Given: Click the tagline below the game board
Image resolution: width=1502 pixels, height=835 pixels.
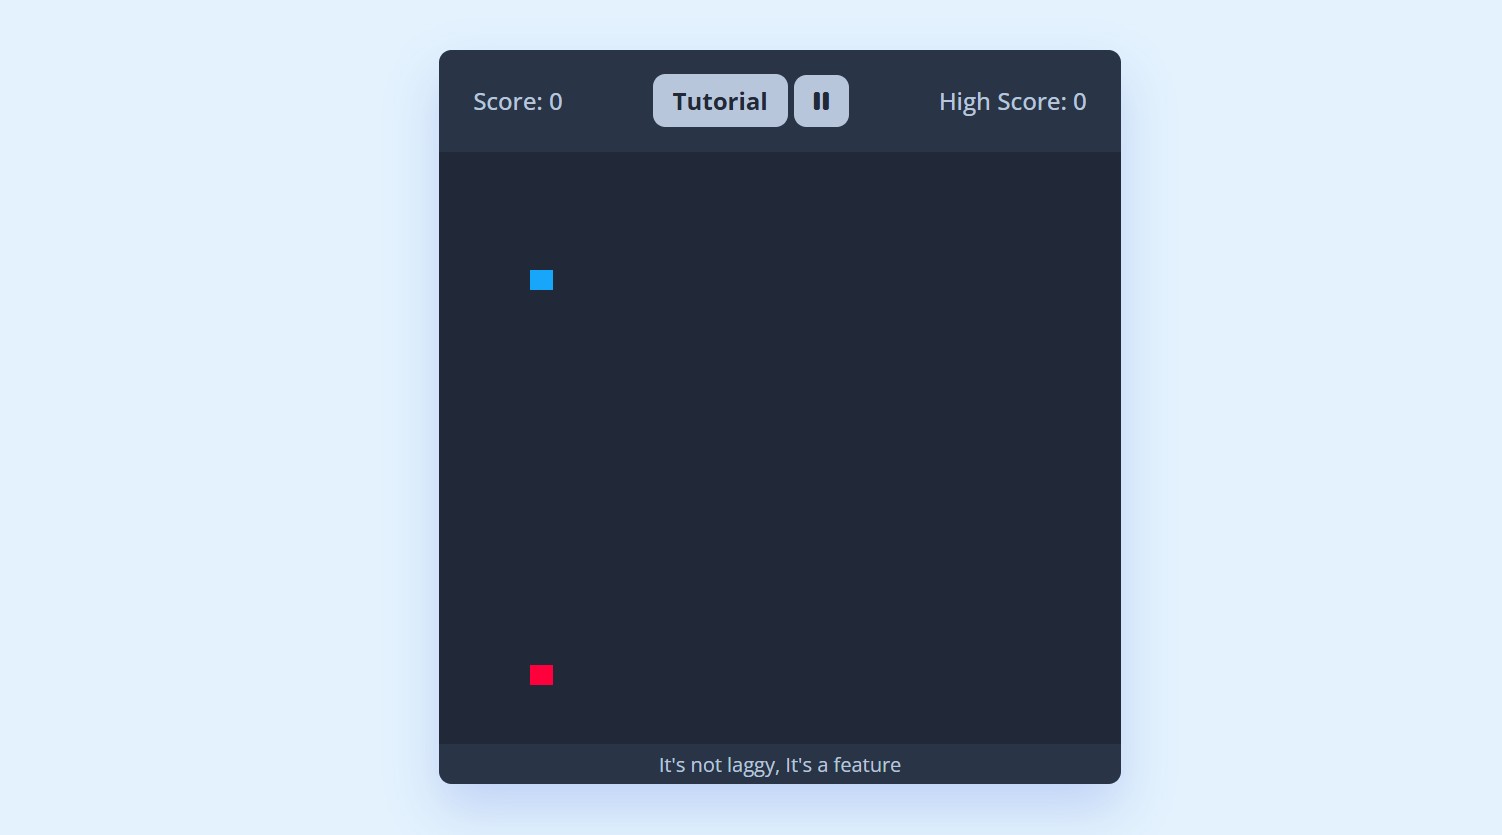Looking at the screenshot, I should tap(780, 765).
